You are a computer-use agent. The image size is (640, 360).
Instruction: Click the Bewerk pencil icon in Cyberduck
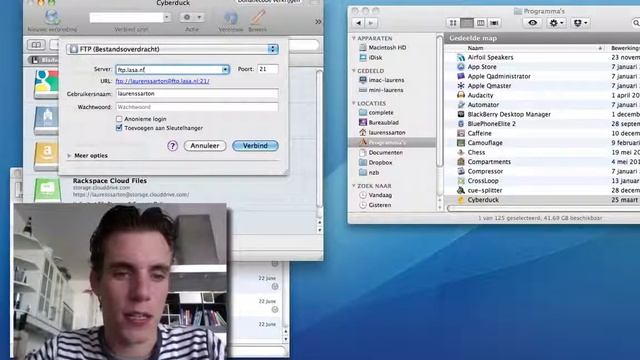coord(258,17)
